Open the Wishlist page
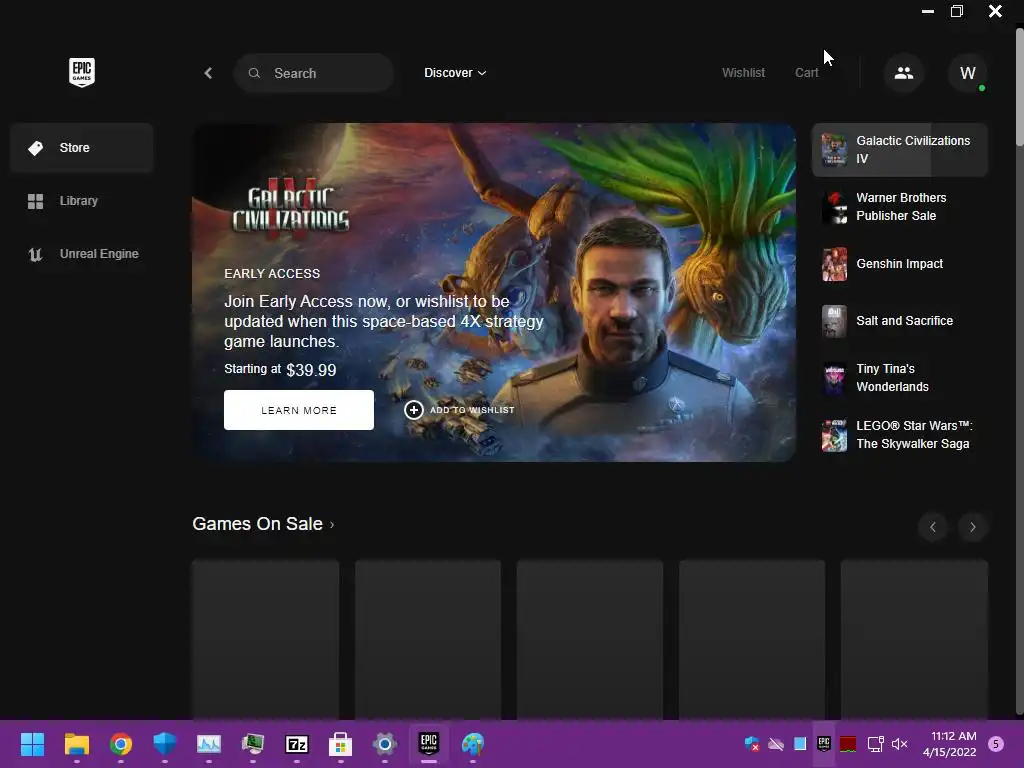This screenshot has width=1024, height=768. tap(743, 73)
